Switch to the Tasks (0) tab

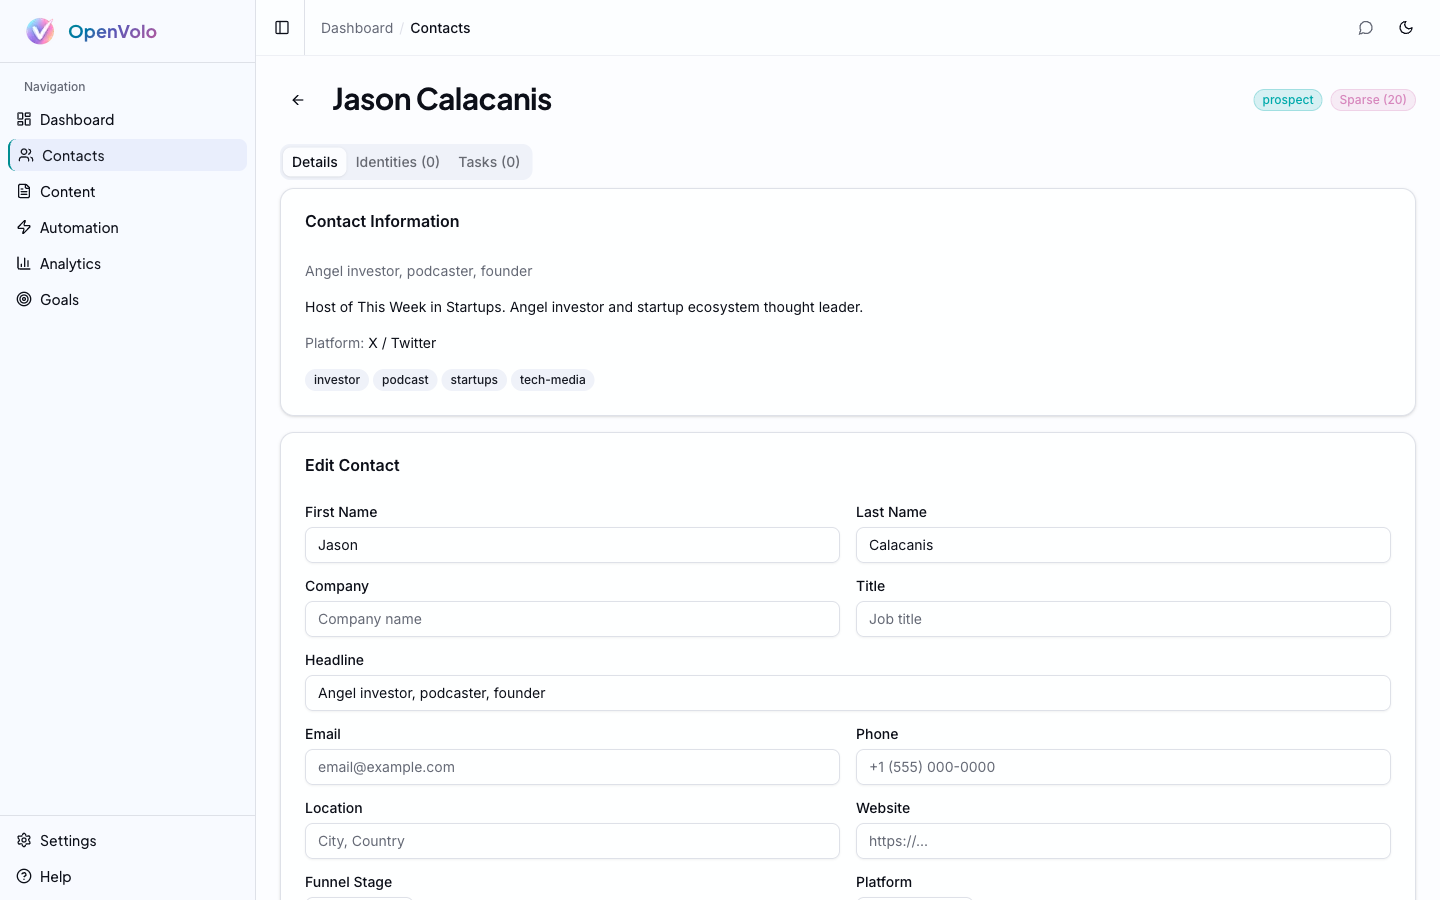pyautogui.click(x=489, y=161)
